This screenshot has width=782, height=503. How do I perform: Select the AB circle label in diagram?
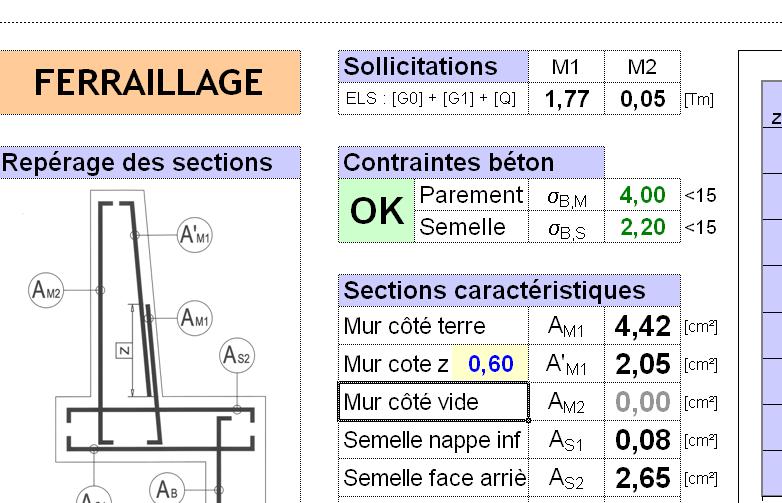tap(167, 490)
